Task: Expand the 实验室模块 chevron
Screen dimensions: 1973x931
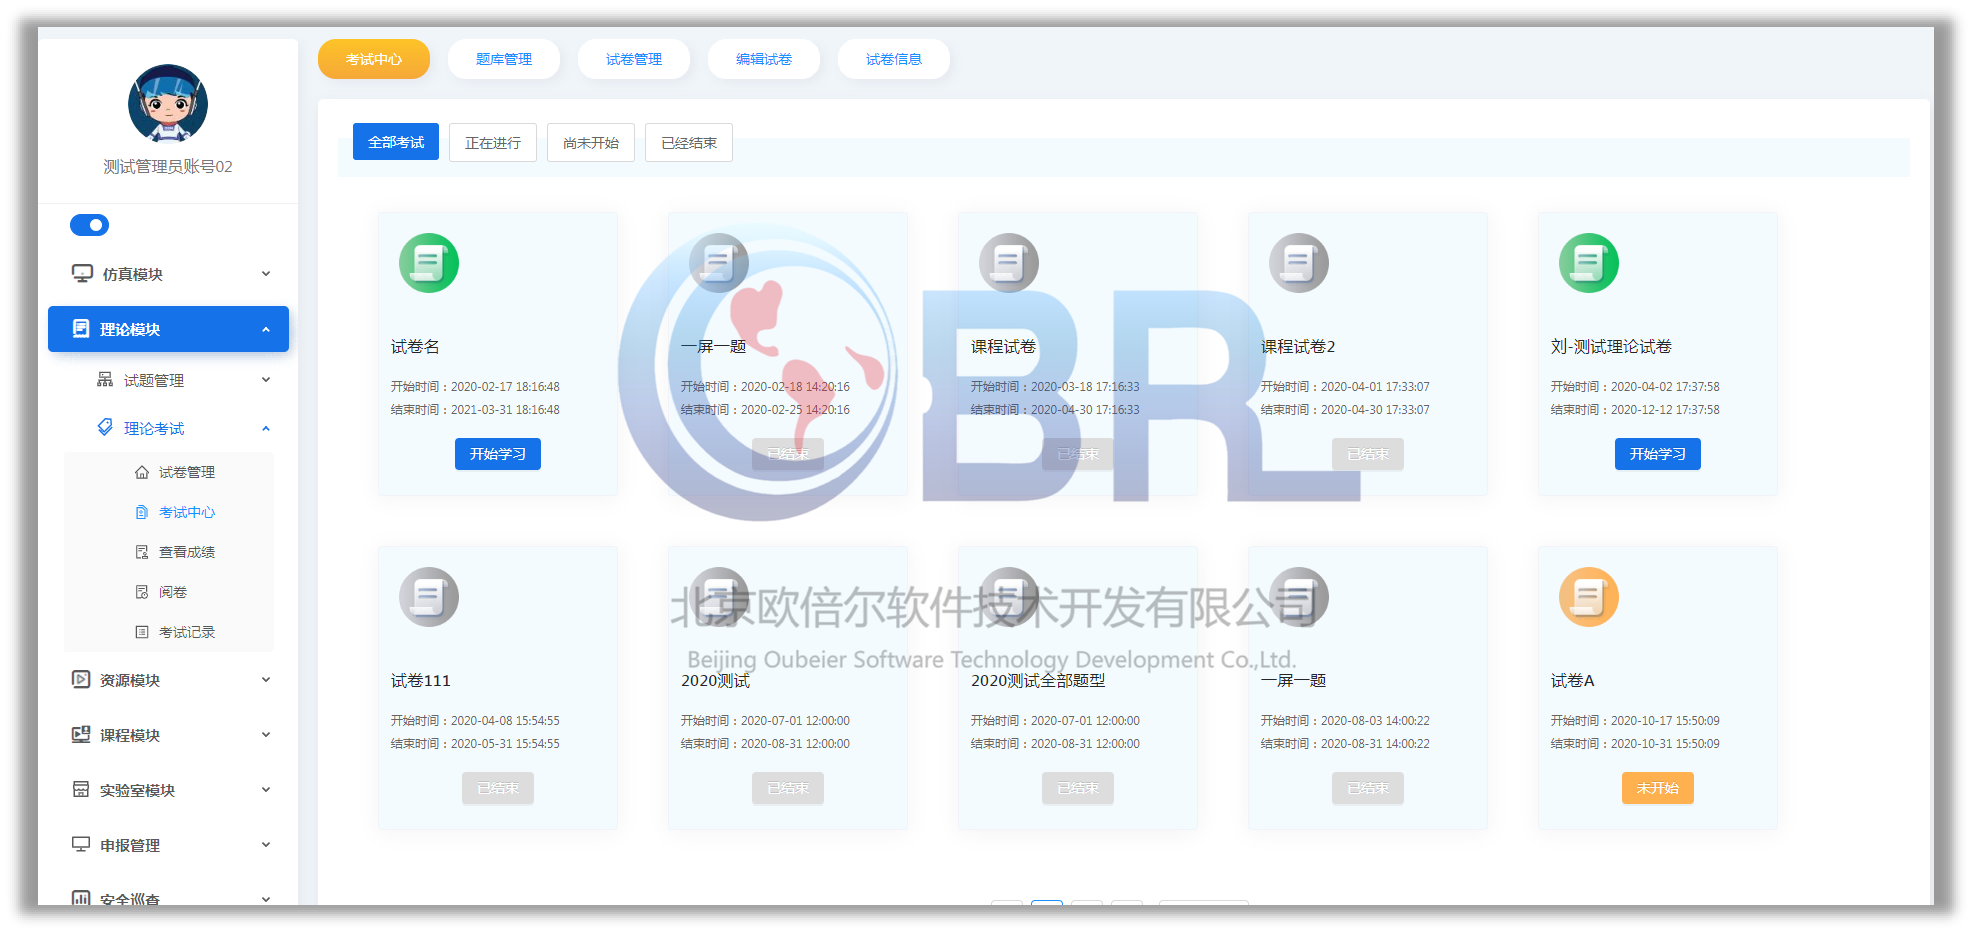Action: click(x=266, y=790)
